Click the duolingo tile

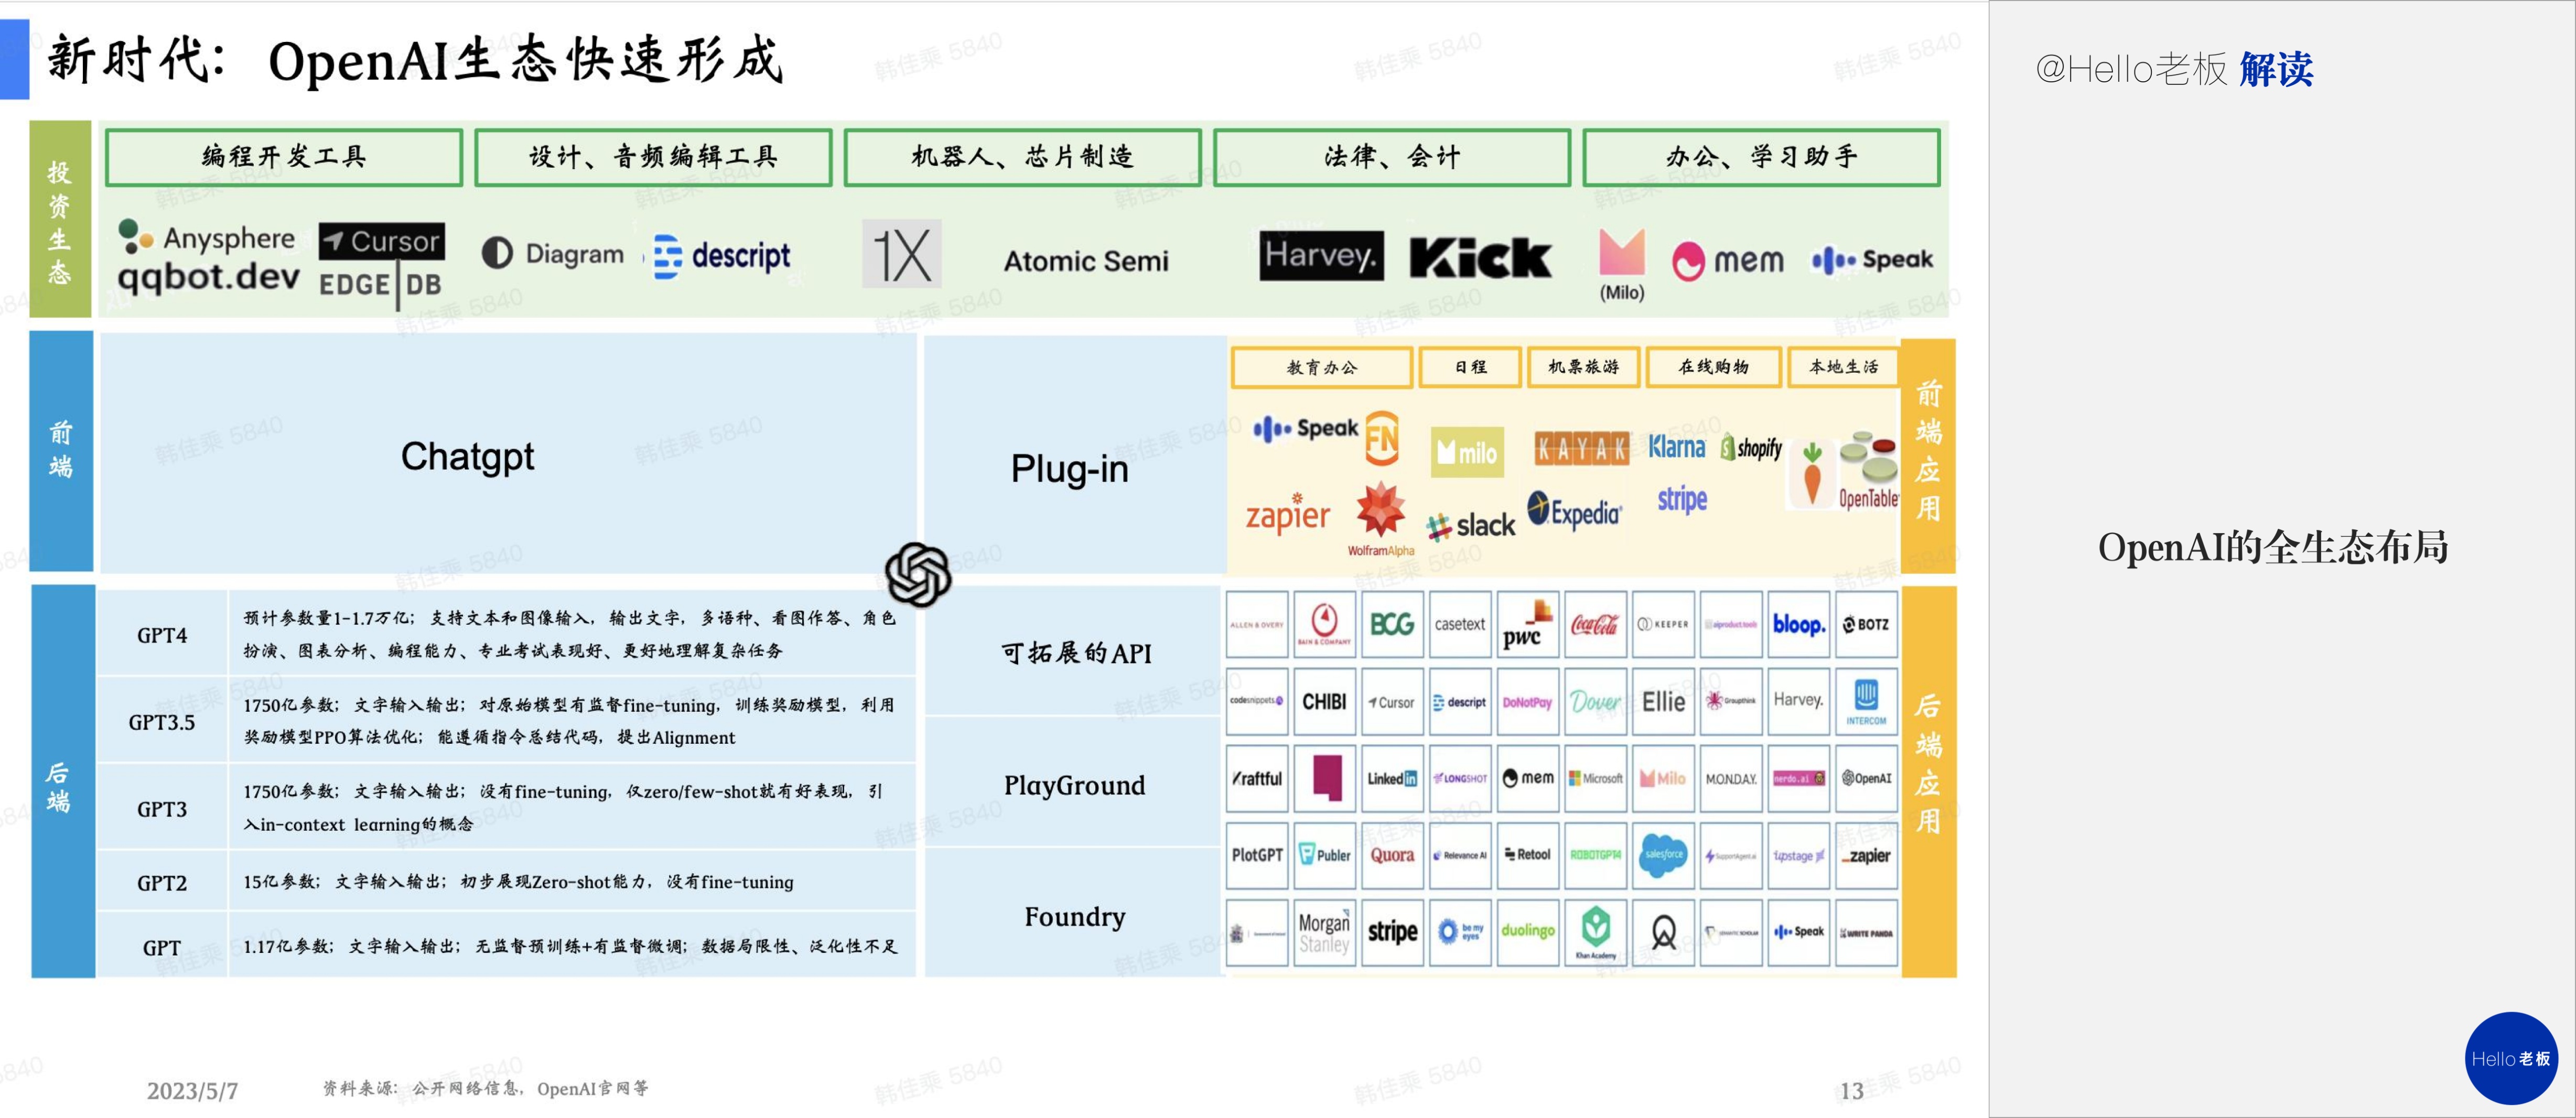point(1527,932)
